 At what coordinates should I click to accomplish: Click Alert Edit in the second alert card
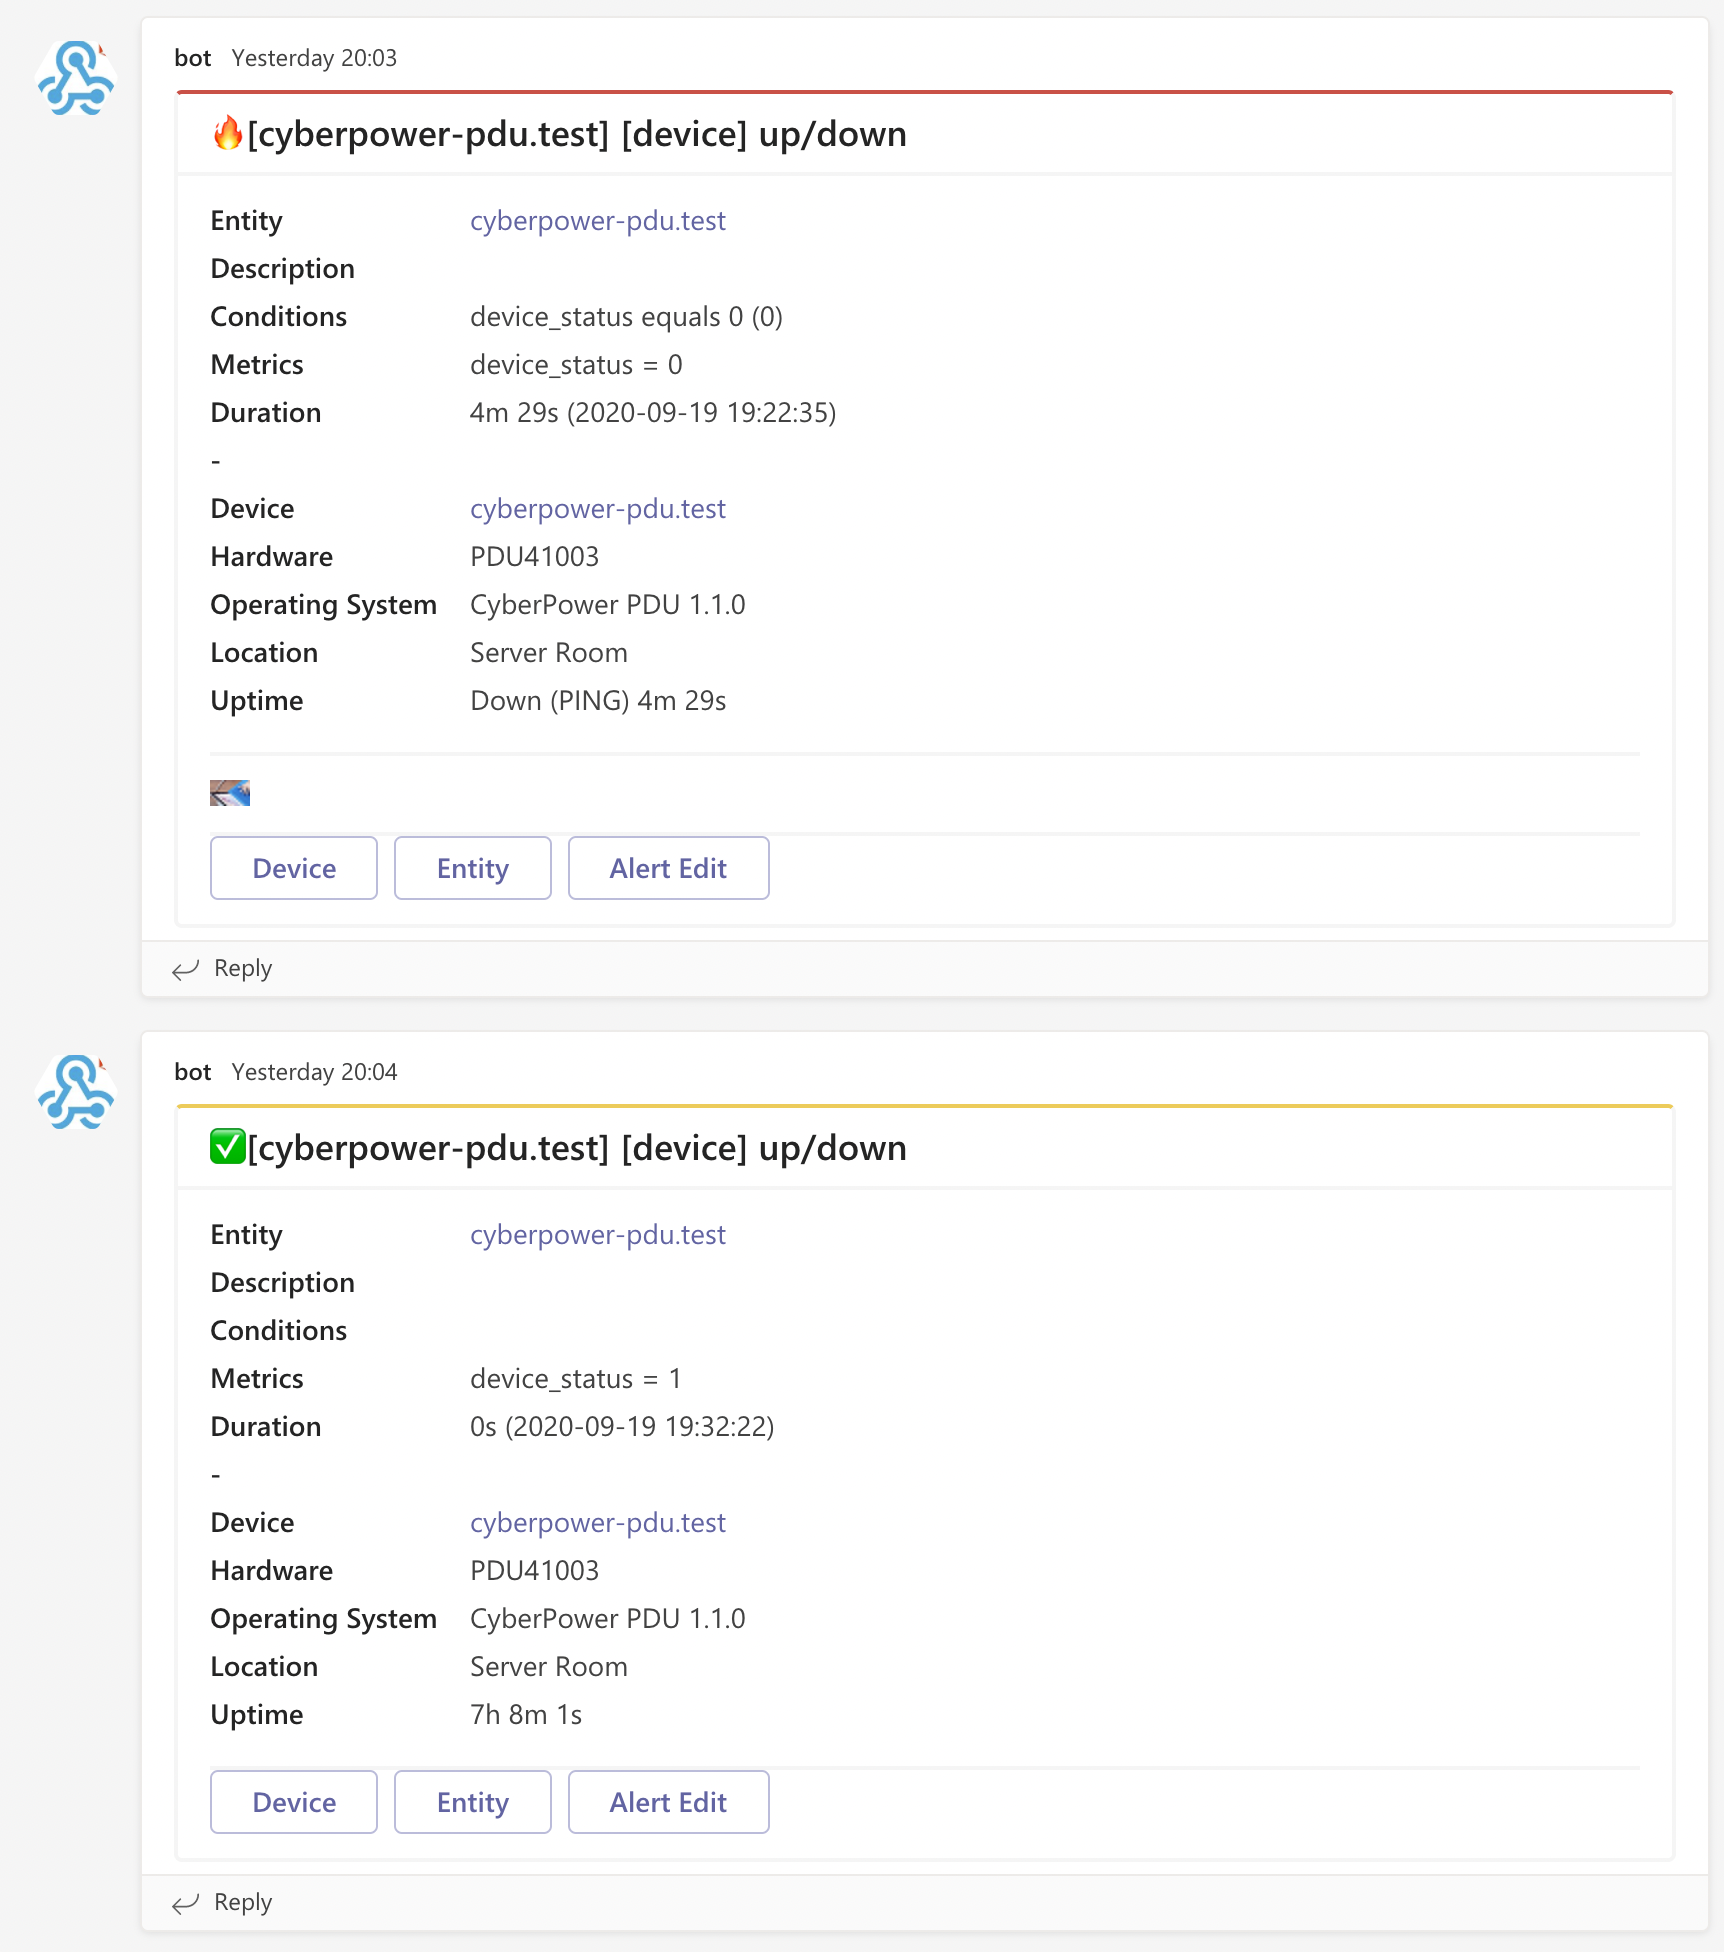(669, 1802)
